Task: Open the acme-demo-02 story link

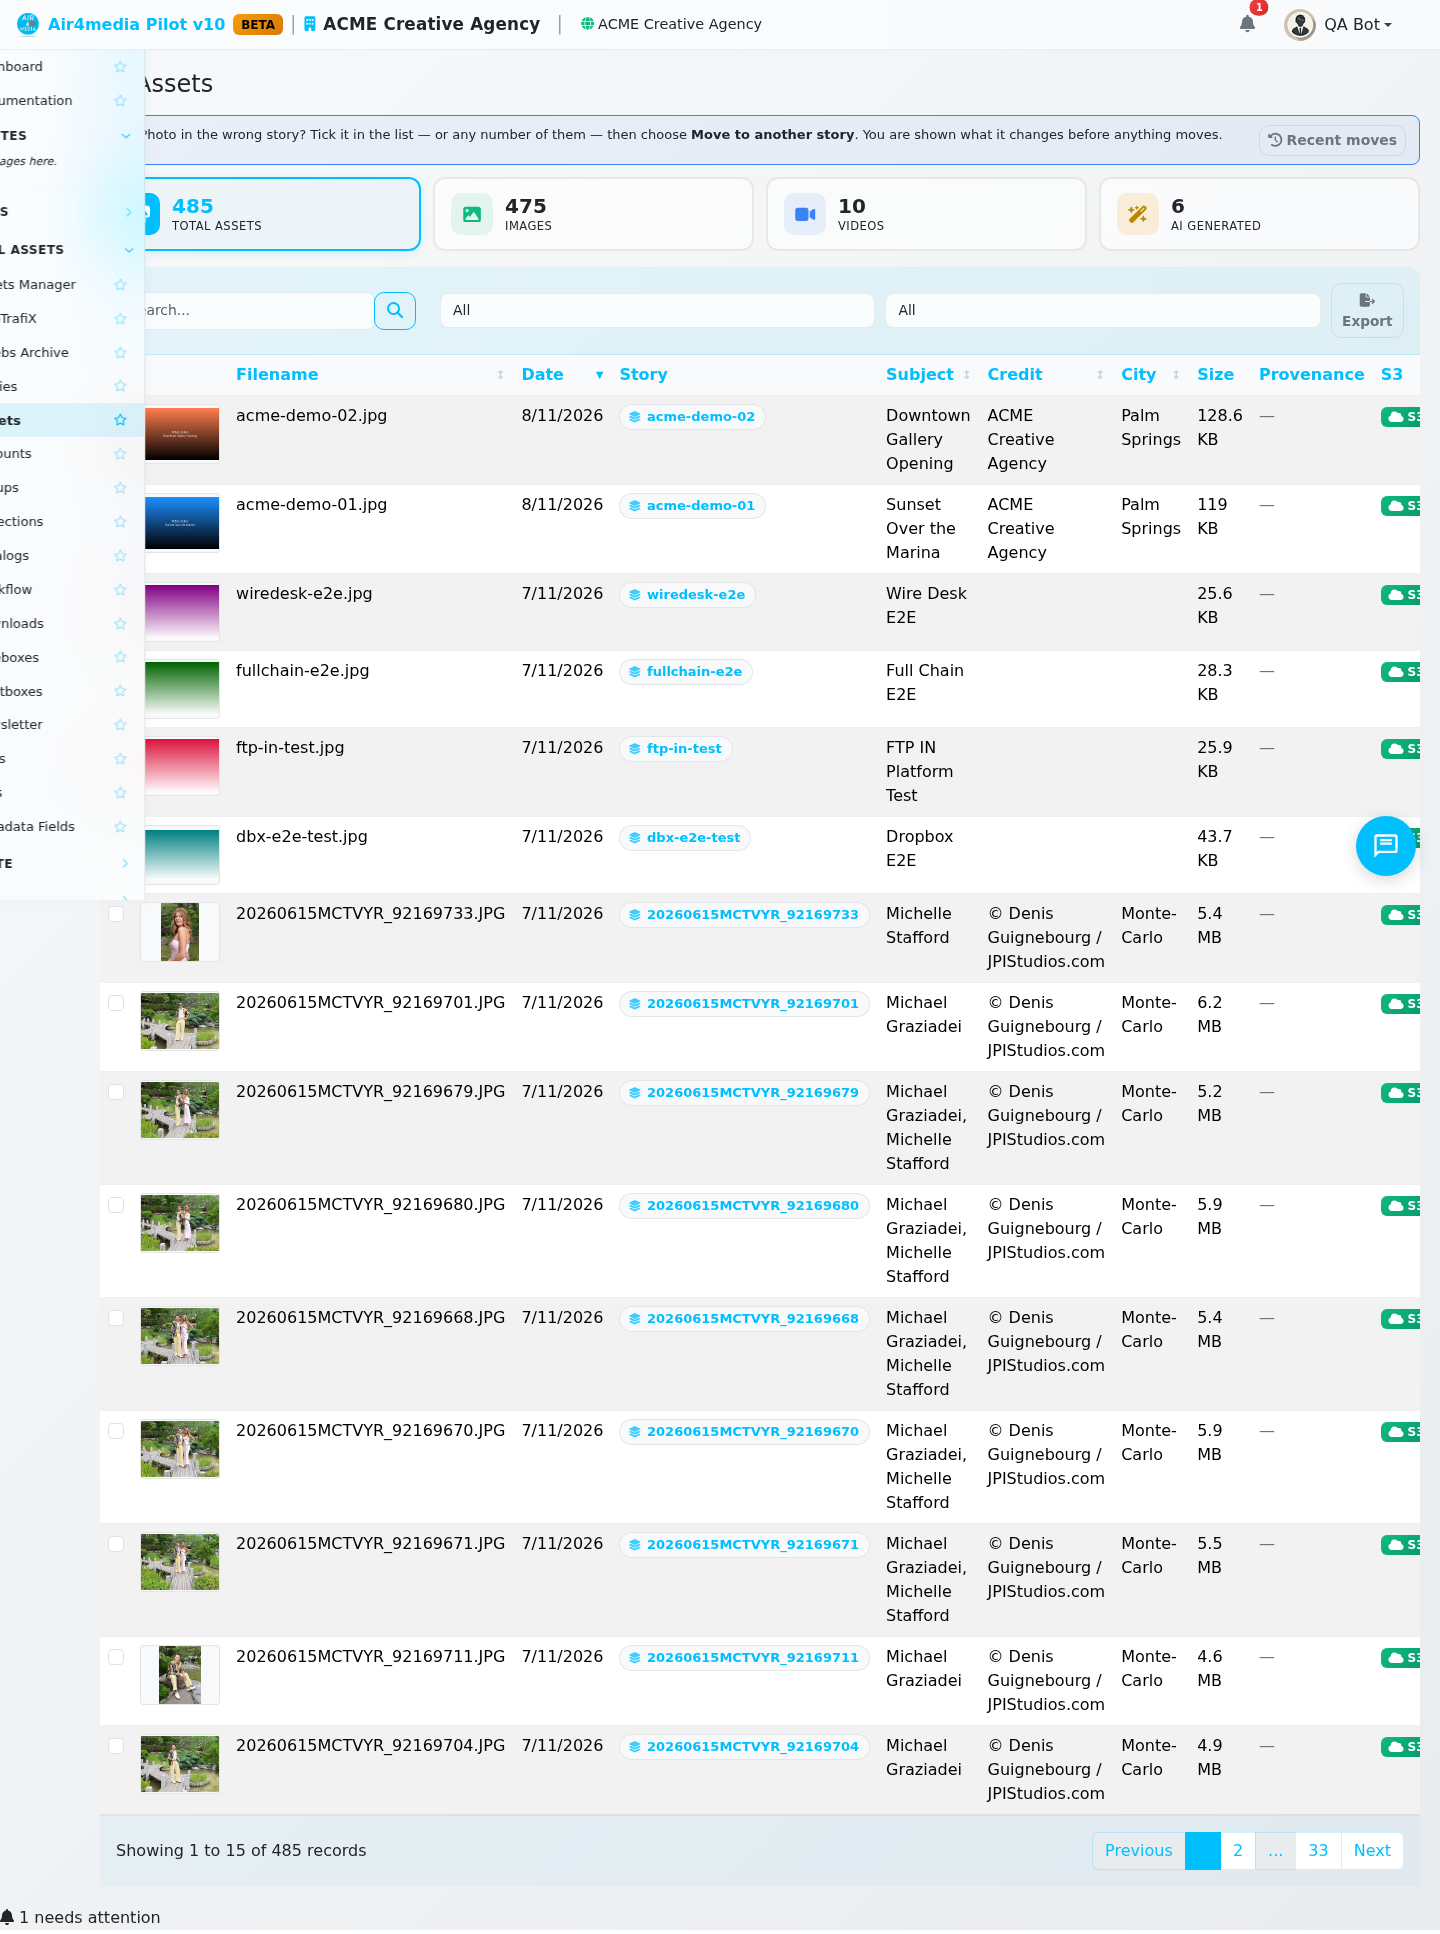Action: (x=692, y=417)
